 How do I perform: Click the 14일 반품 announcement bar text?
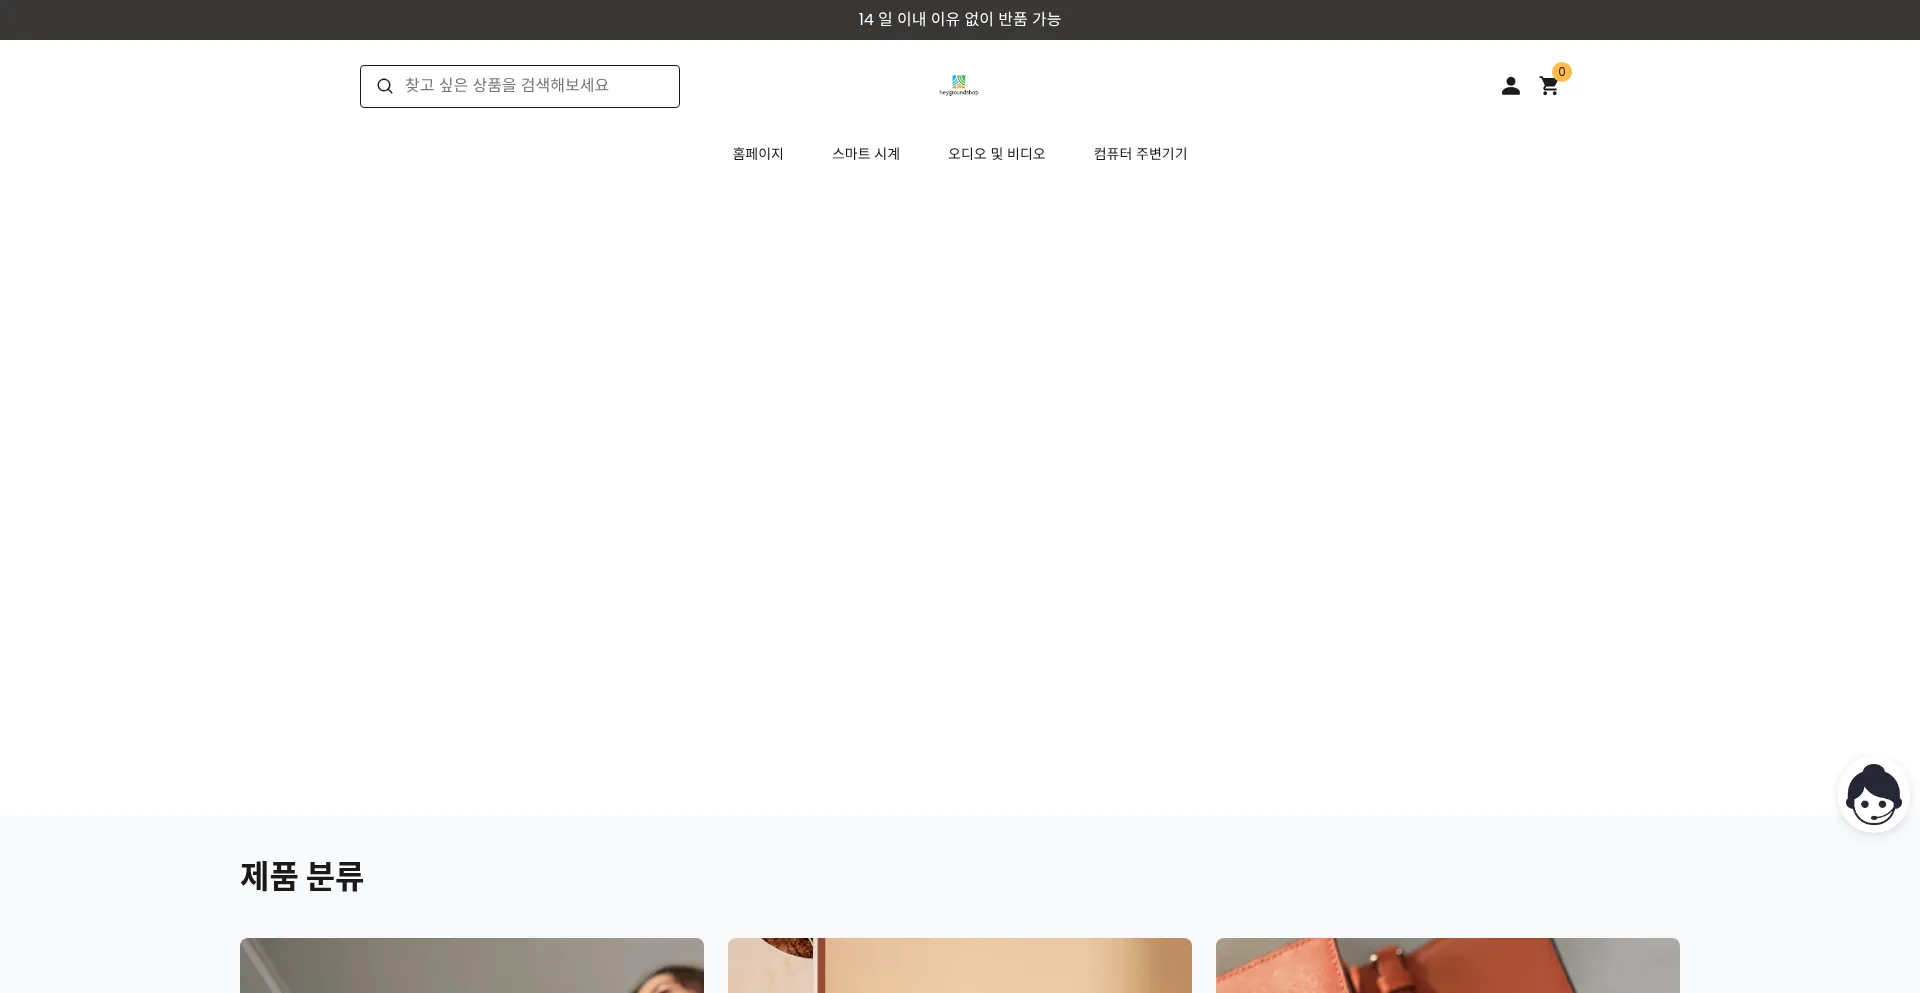coord(959,19)
